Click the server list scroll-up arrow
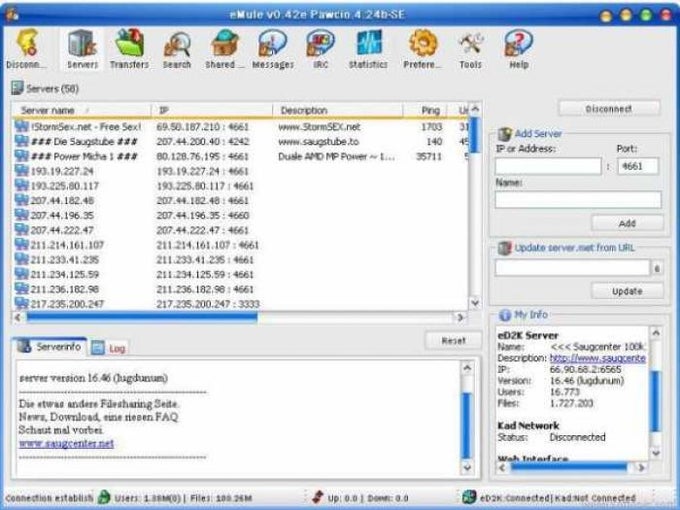The height and width of the screenshot is (510, 680). point(475,108)
